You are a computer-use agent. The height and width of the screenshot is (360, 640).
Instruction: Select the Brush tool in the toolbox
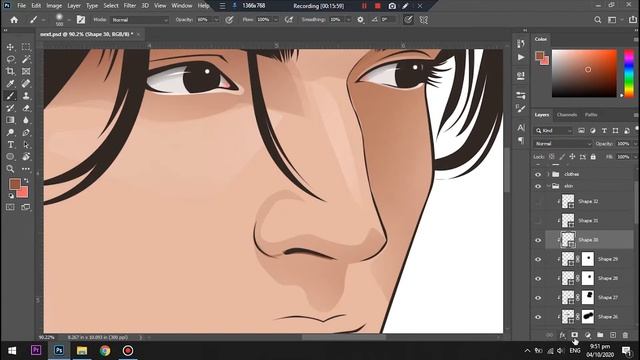(10, 96)
